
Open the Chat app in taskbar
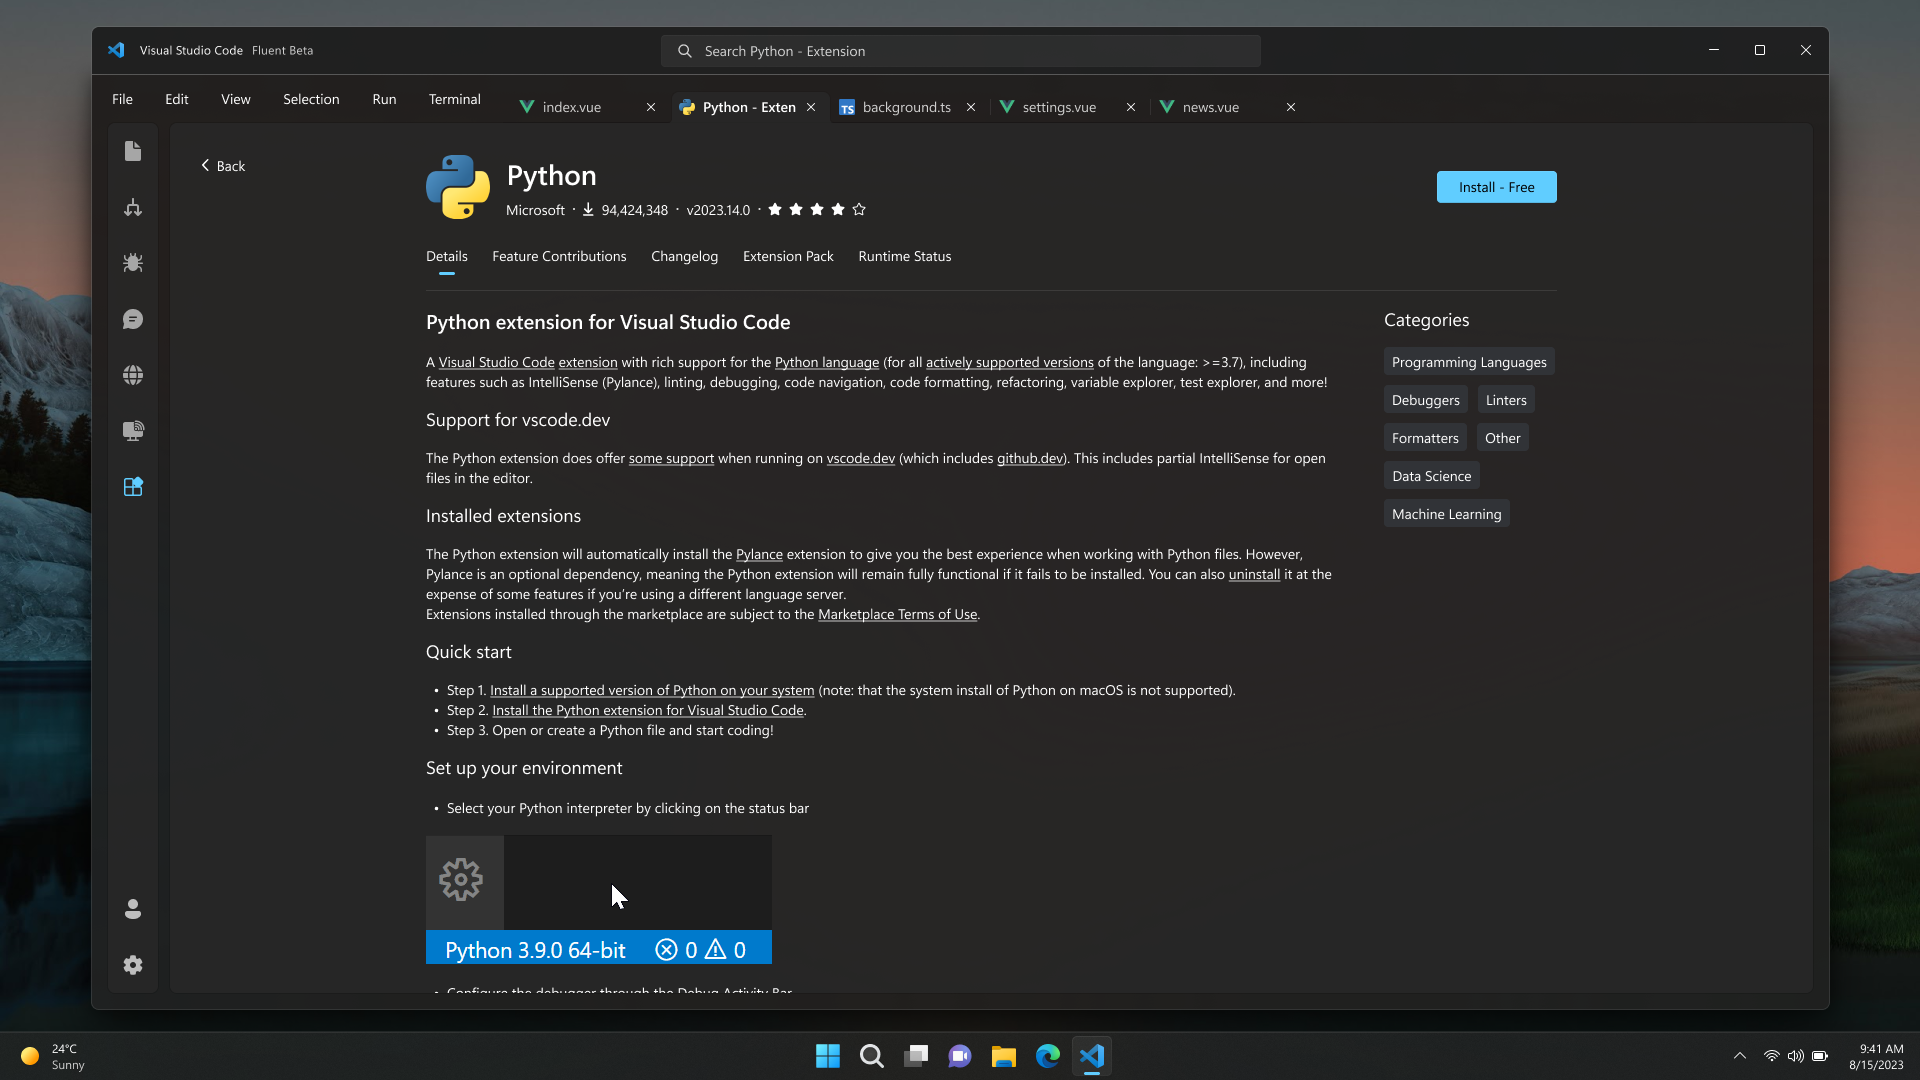(x=960, y=1056)
